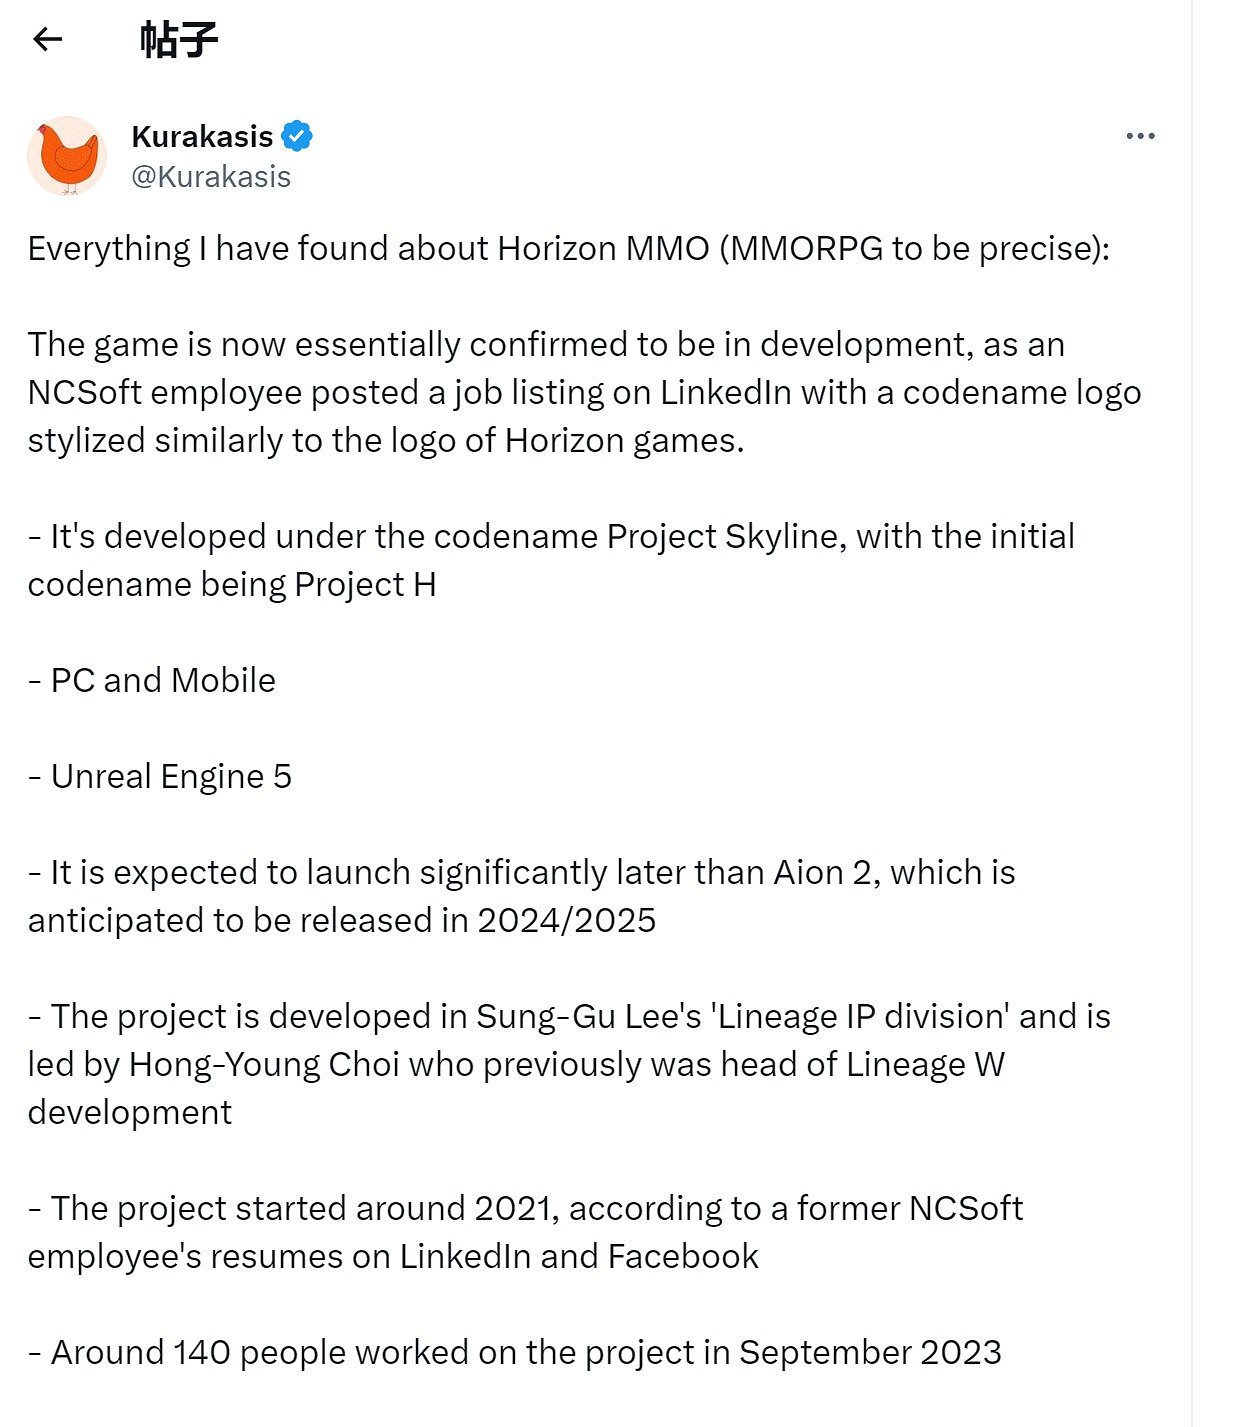Click the bullet mentioning Aion 2 launch
The height and width of the screenshot is (1427, 1235).
521,873
